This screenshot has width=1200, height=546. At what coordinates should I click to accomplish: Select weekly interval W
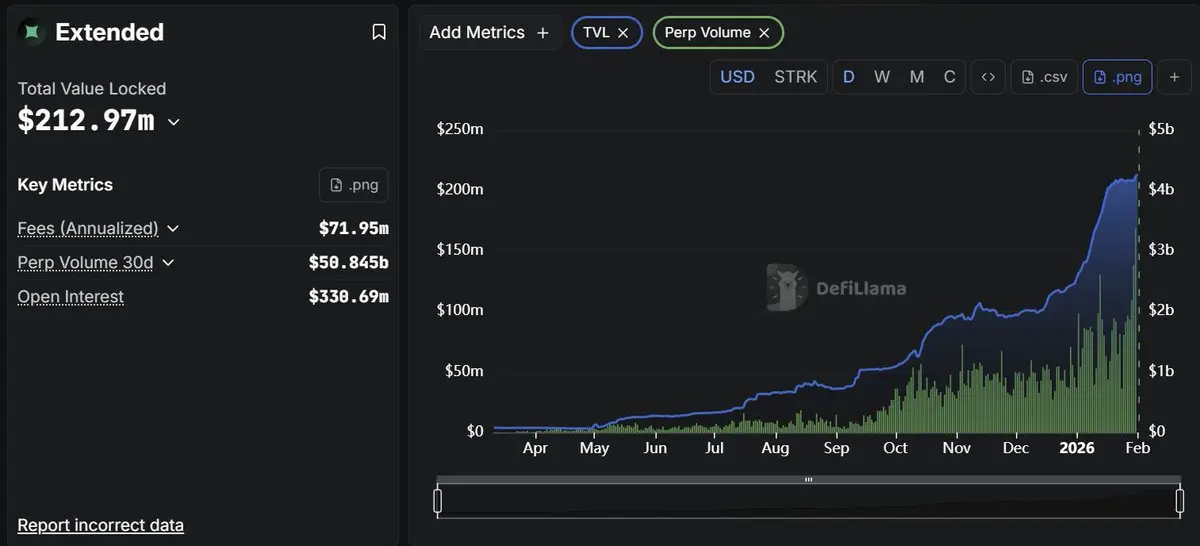(882, 77)
